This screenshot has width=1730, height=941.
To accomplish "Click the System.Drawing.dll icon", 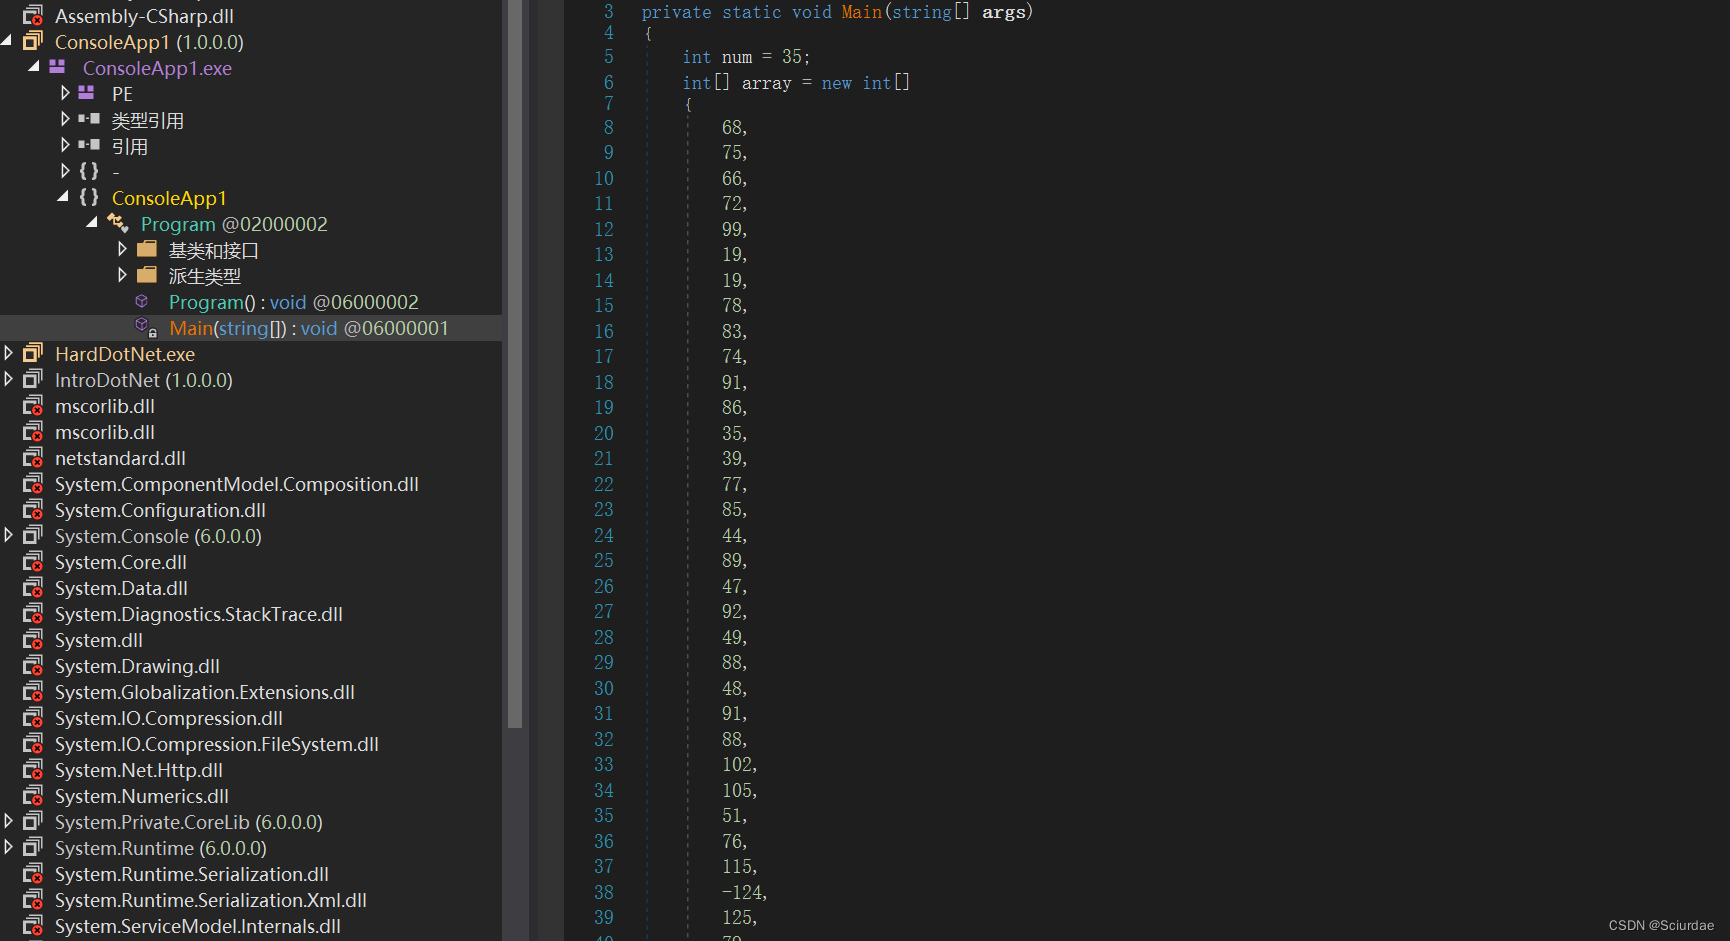I will (x=33, y=665).
